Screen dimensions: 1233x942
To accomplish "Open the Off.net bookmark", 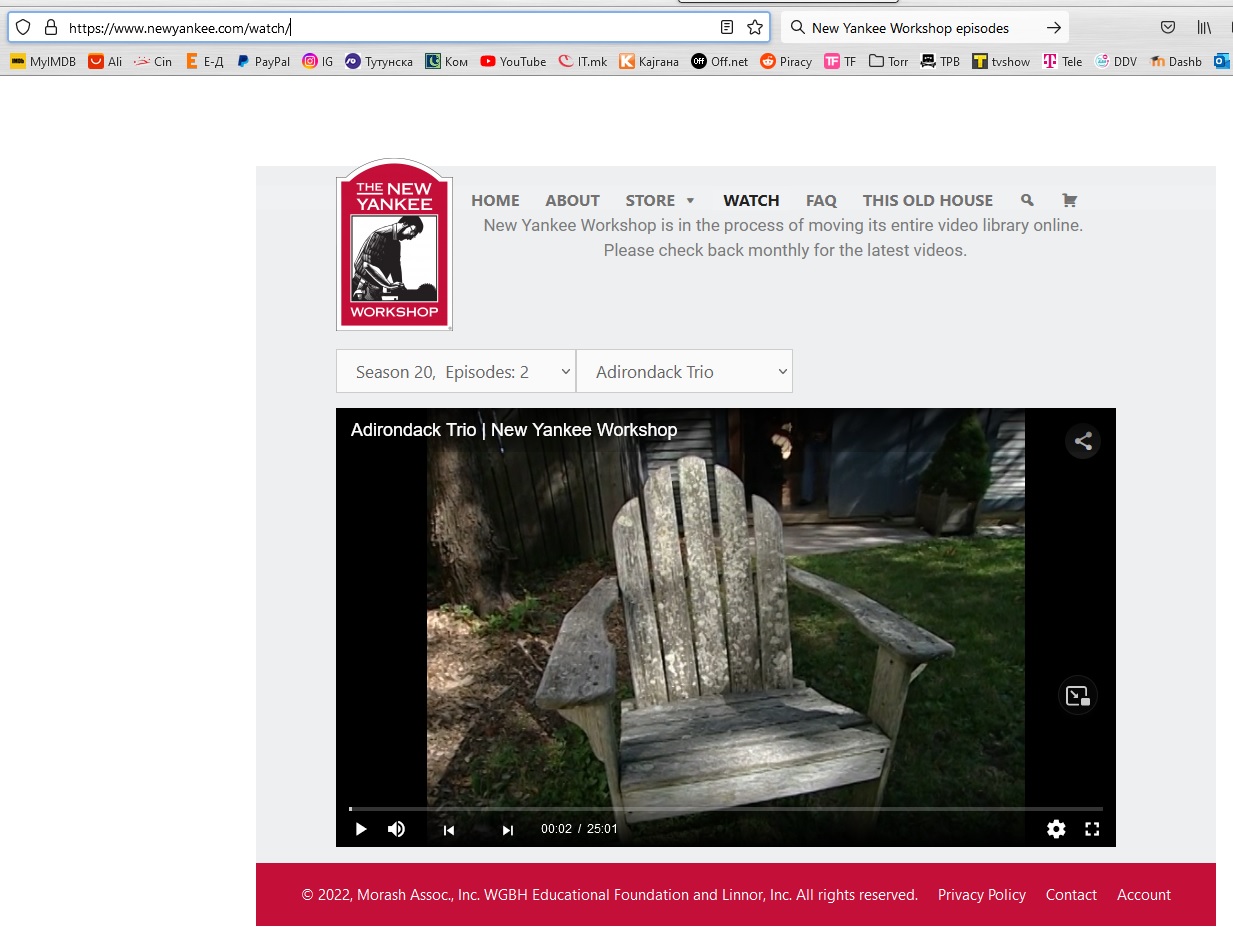I will point(720,61).
